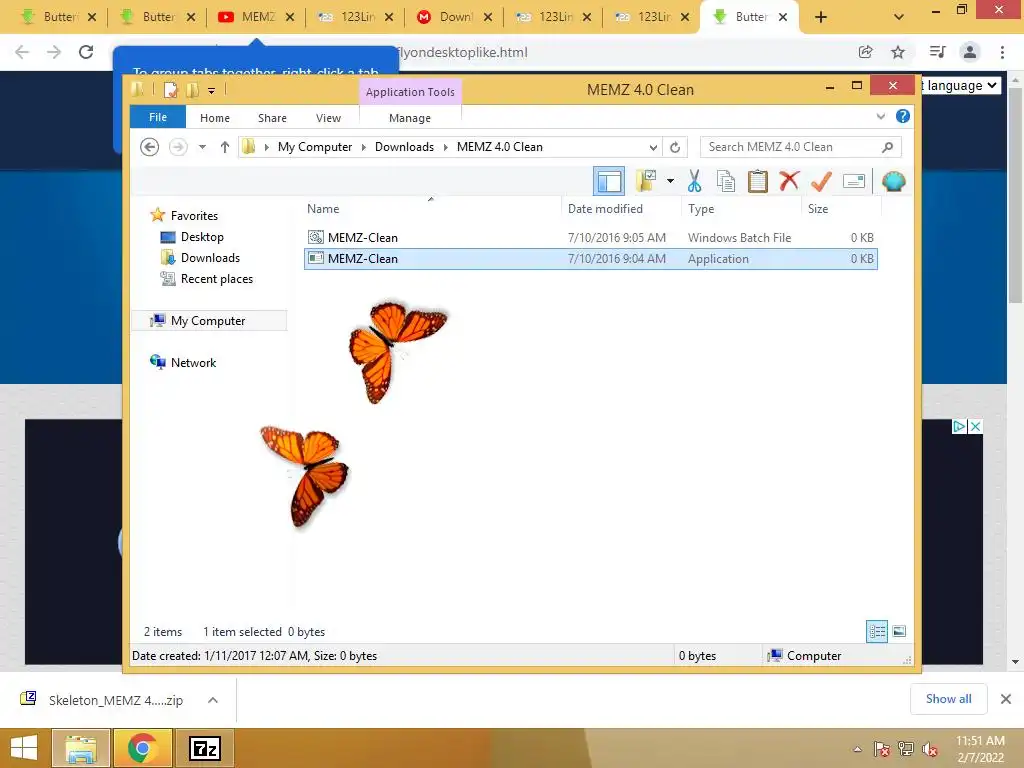The image size is (1024, 768).
Task: Open Explorer Help question mark
Action: [x=903, y=116]
